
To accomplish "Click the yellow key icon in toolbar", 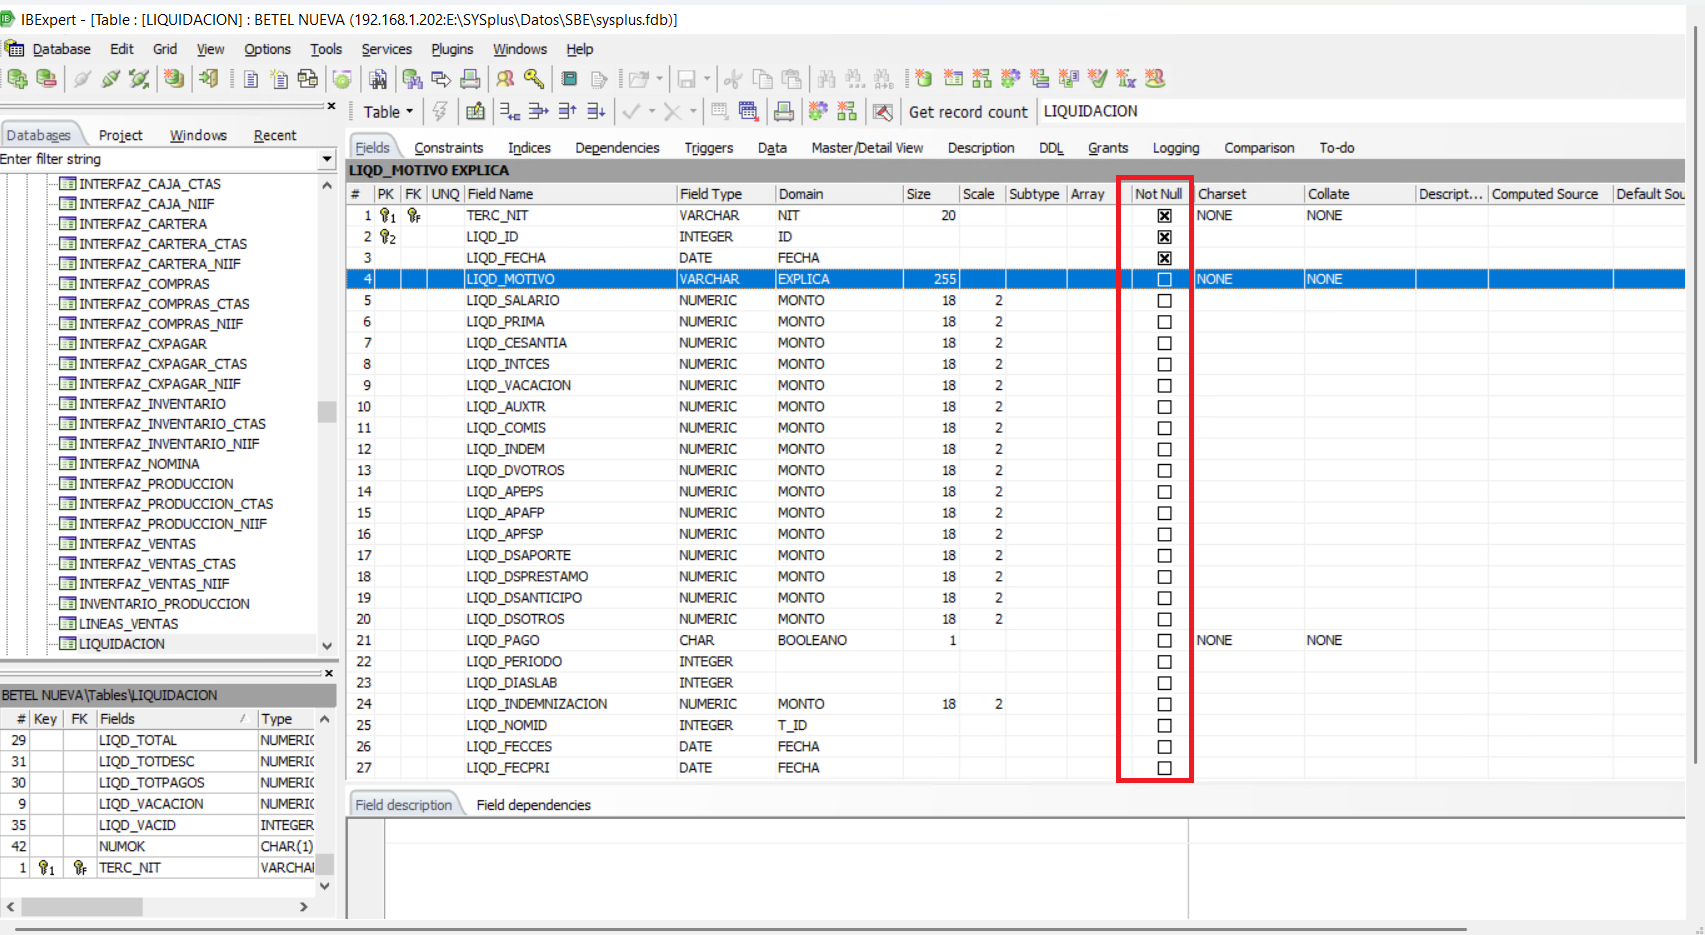I will (534, 79).
